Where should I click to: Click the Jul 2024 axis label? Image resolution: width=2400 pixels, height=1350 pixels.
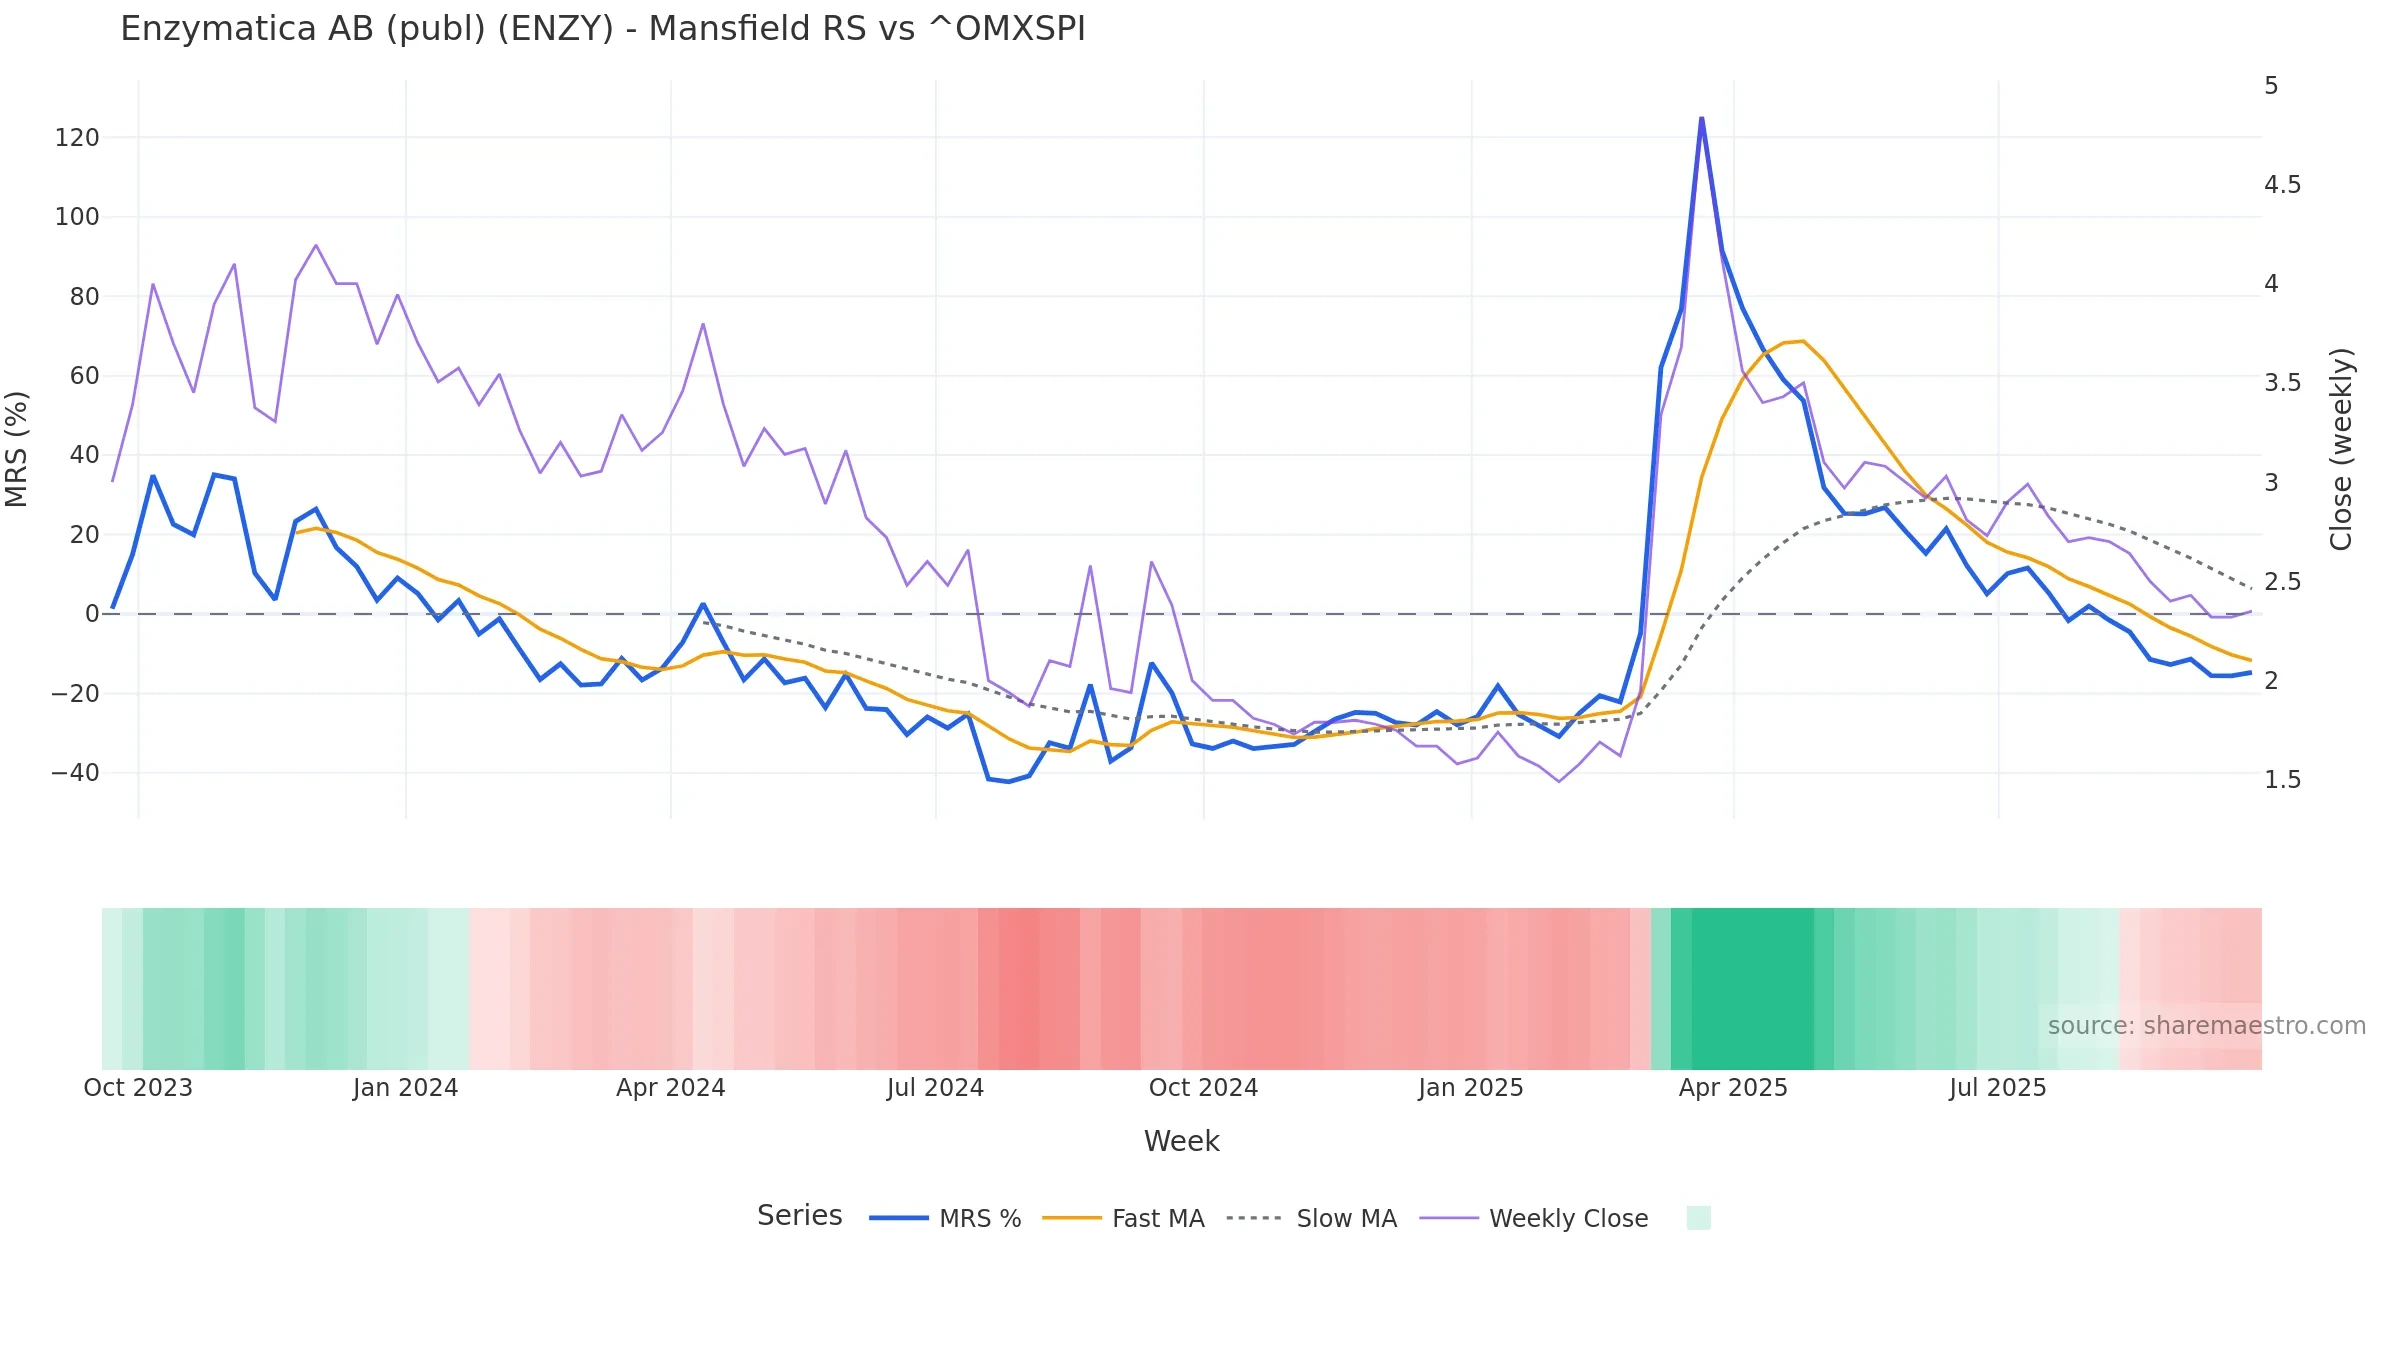point(935,1088)
